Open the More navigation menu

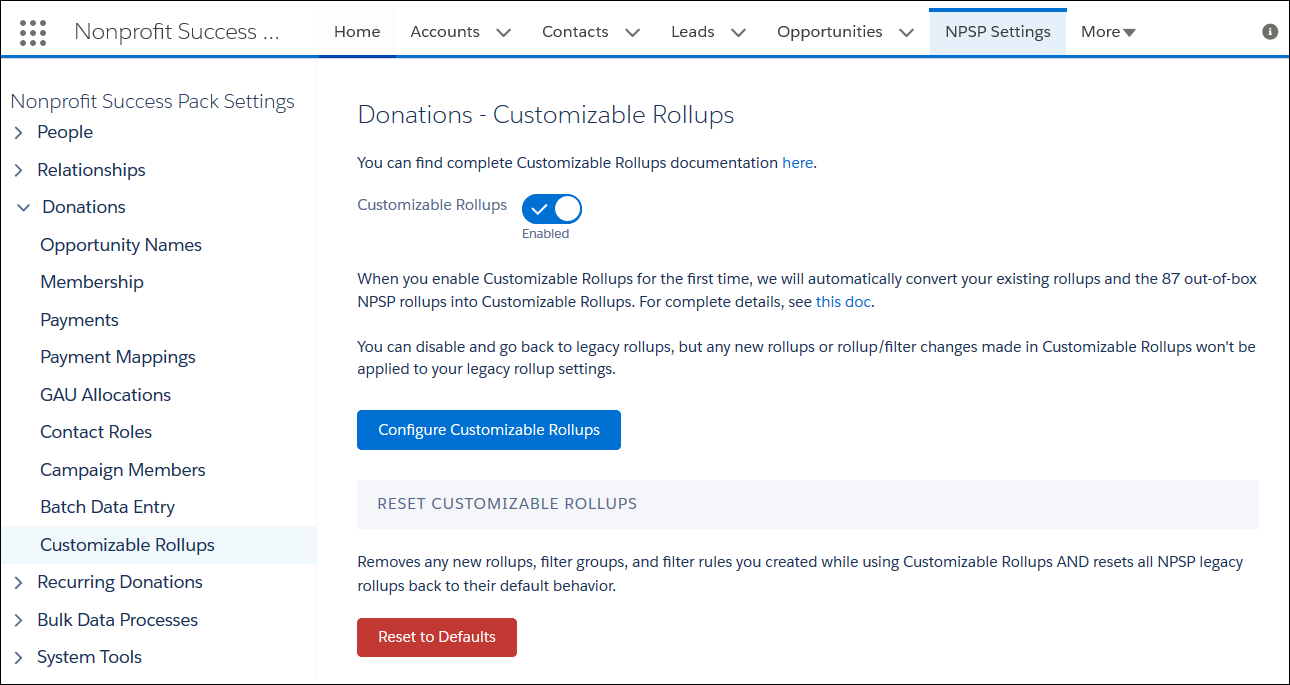click(1108, 32)
